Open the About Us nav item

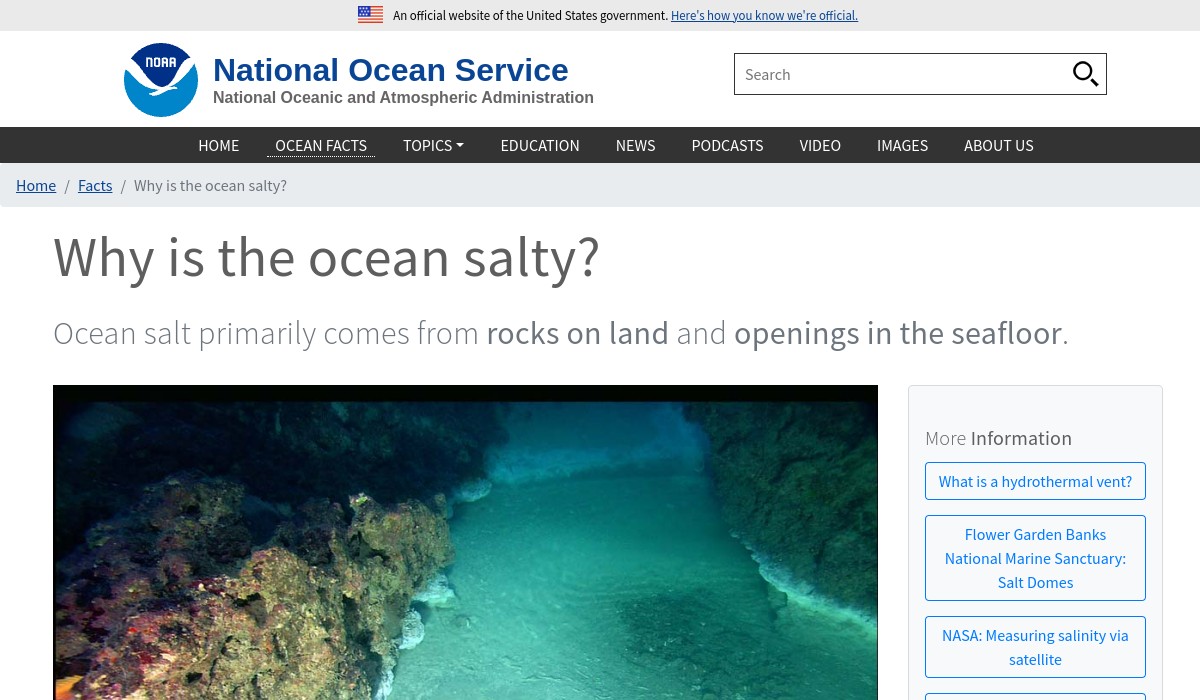(x=999, y=145)
